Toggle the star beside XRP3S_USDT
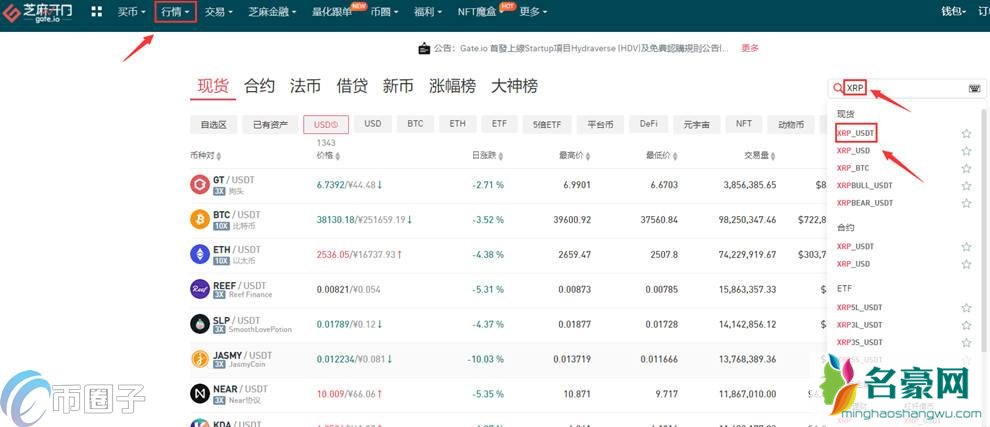Image resolution: width=990 pixels, height=427 pixels. point(966,342)
